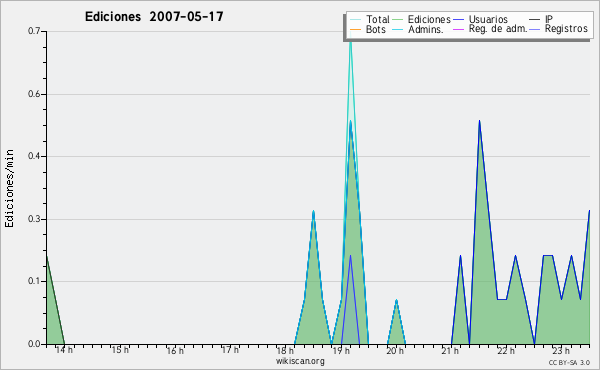Click the '18 h' x-axis label
The height and width of the screenshot is (370, 600).
point(285,350)
